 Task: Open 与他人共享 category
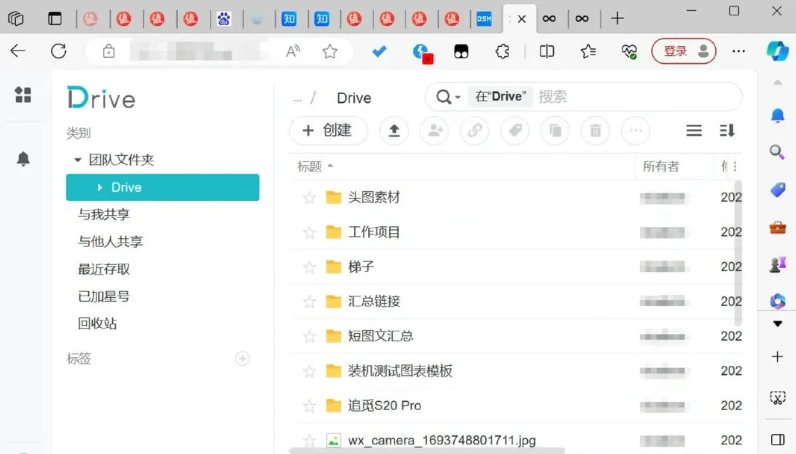tap(110, 241)
